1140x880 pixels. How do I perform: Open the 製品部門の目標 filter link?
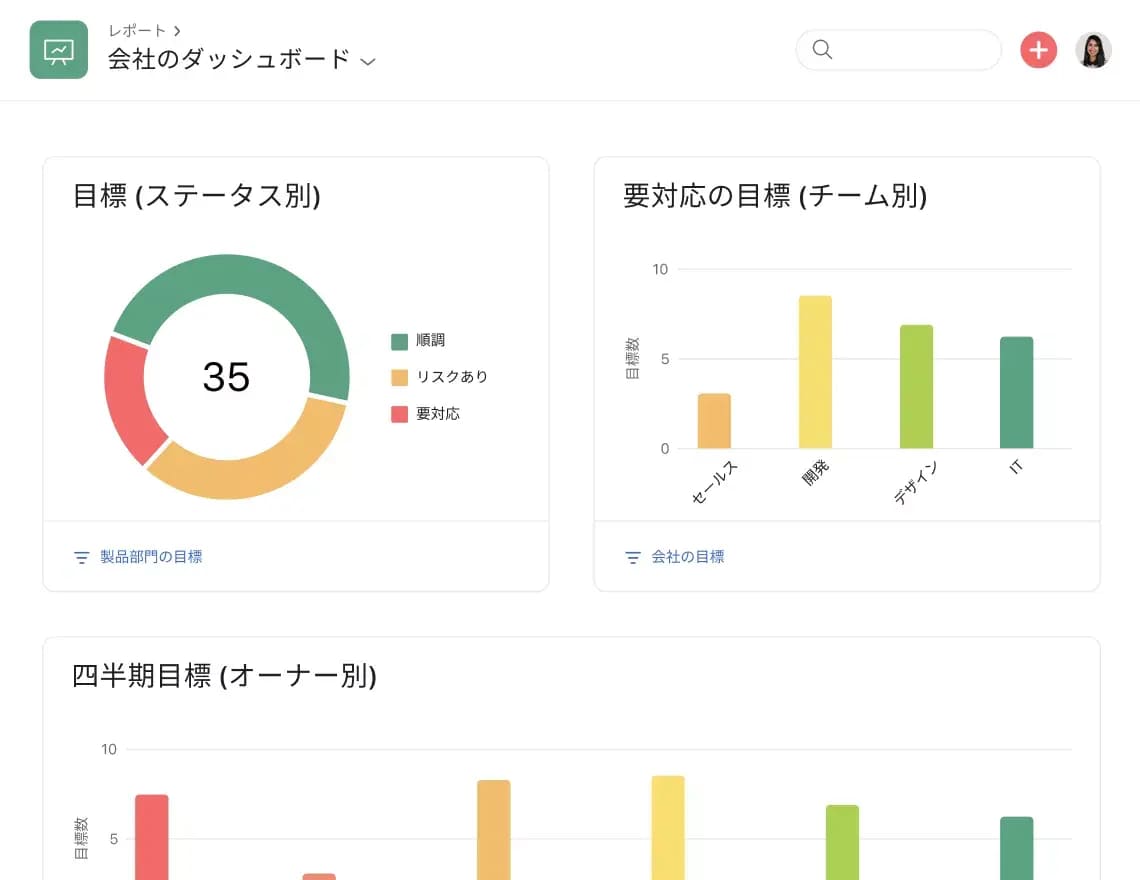pyautogui.click(x=151, y=556)
